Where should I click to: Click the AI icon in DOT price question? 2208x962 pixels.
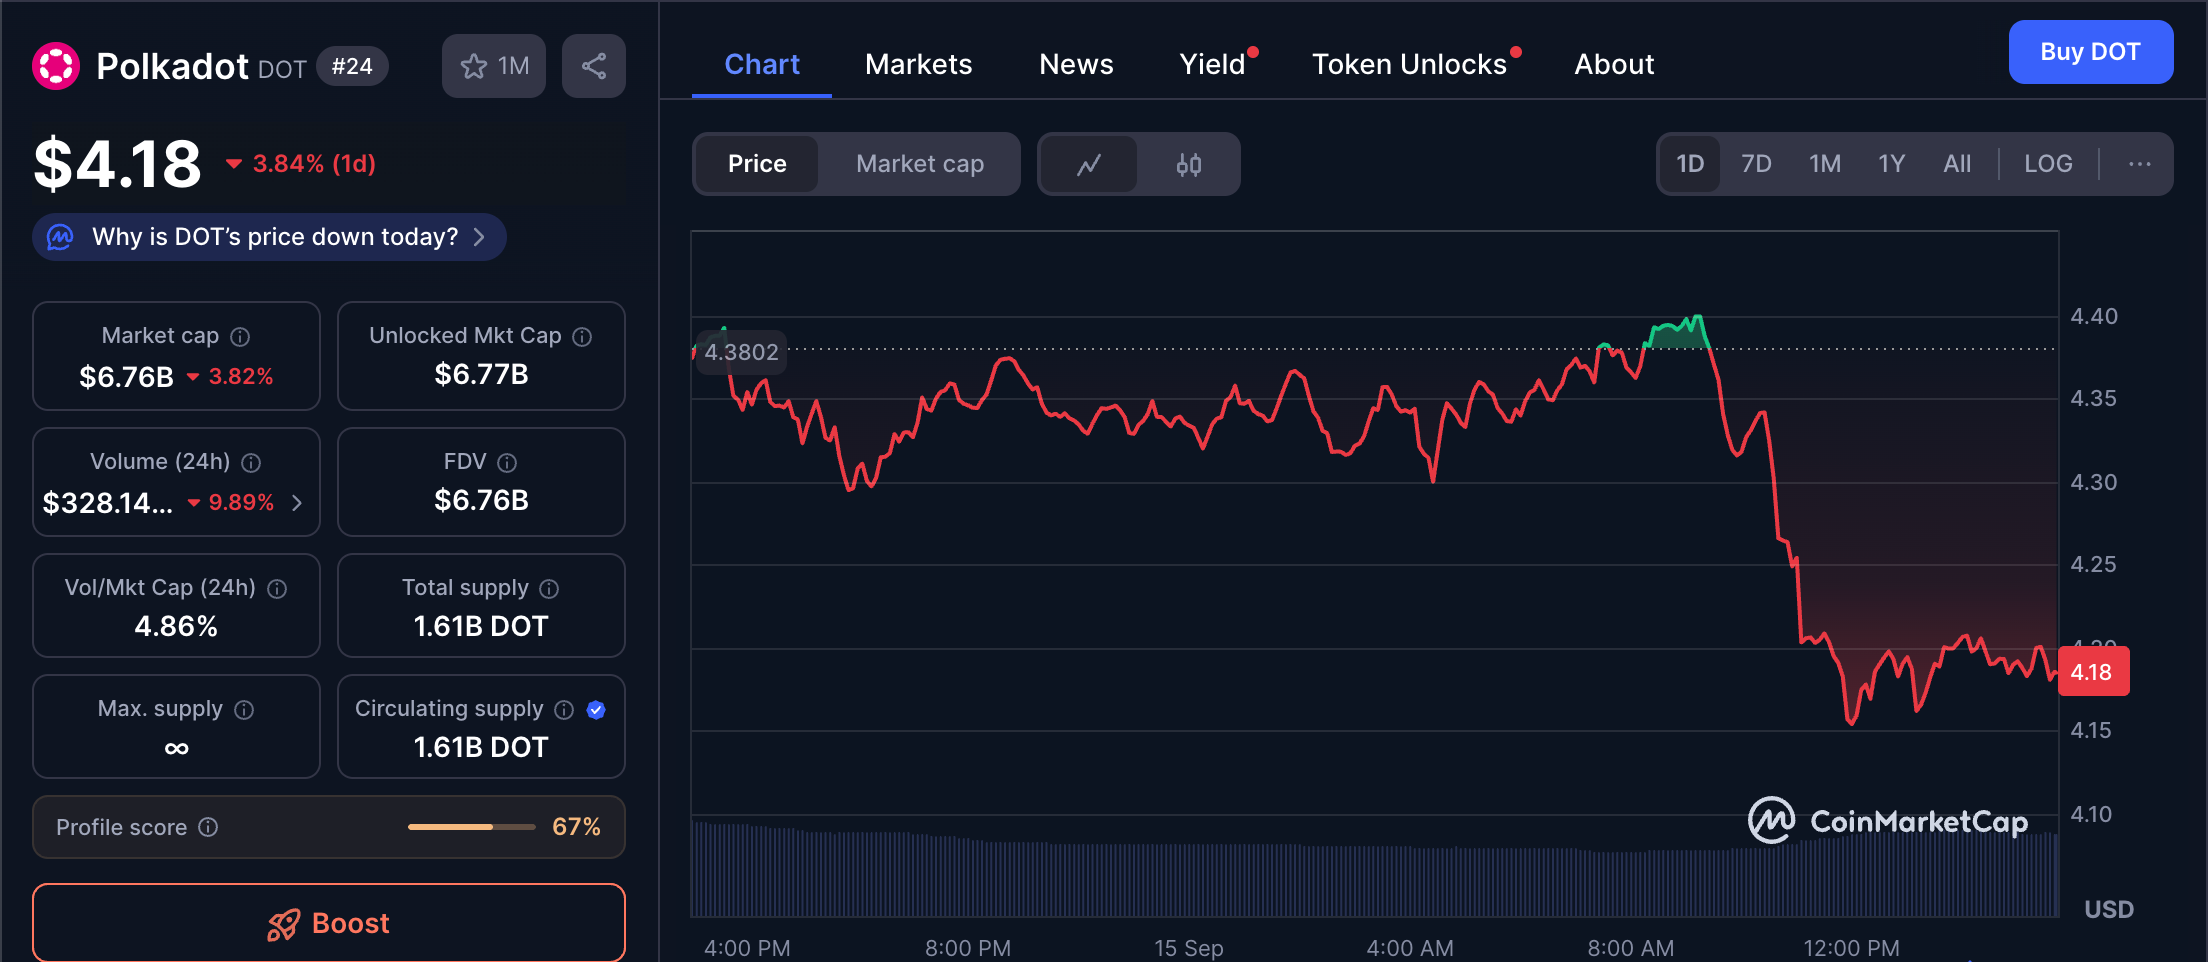tap(60, 237)
